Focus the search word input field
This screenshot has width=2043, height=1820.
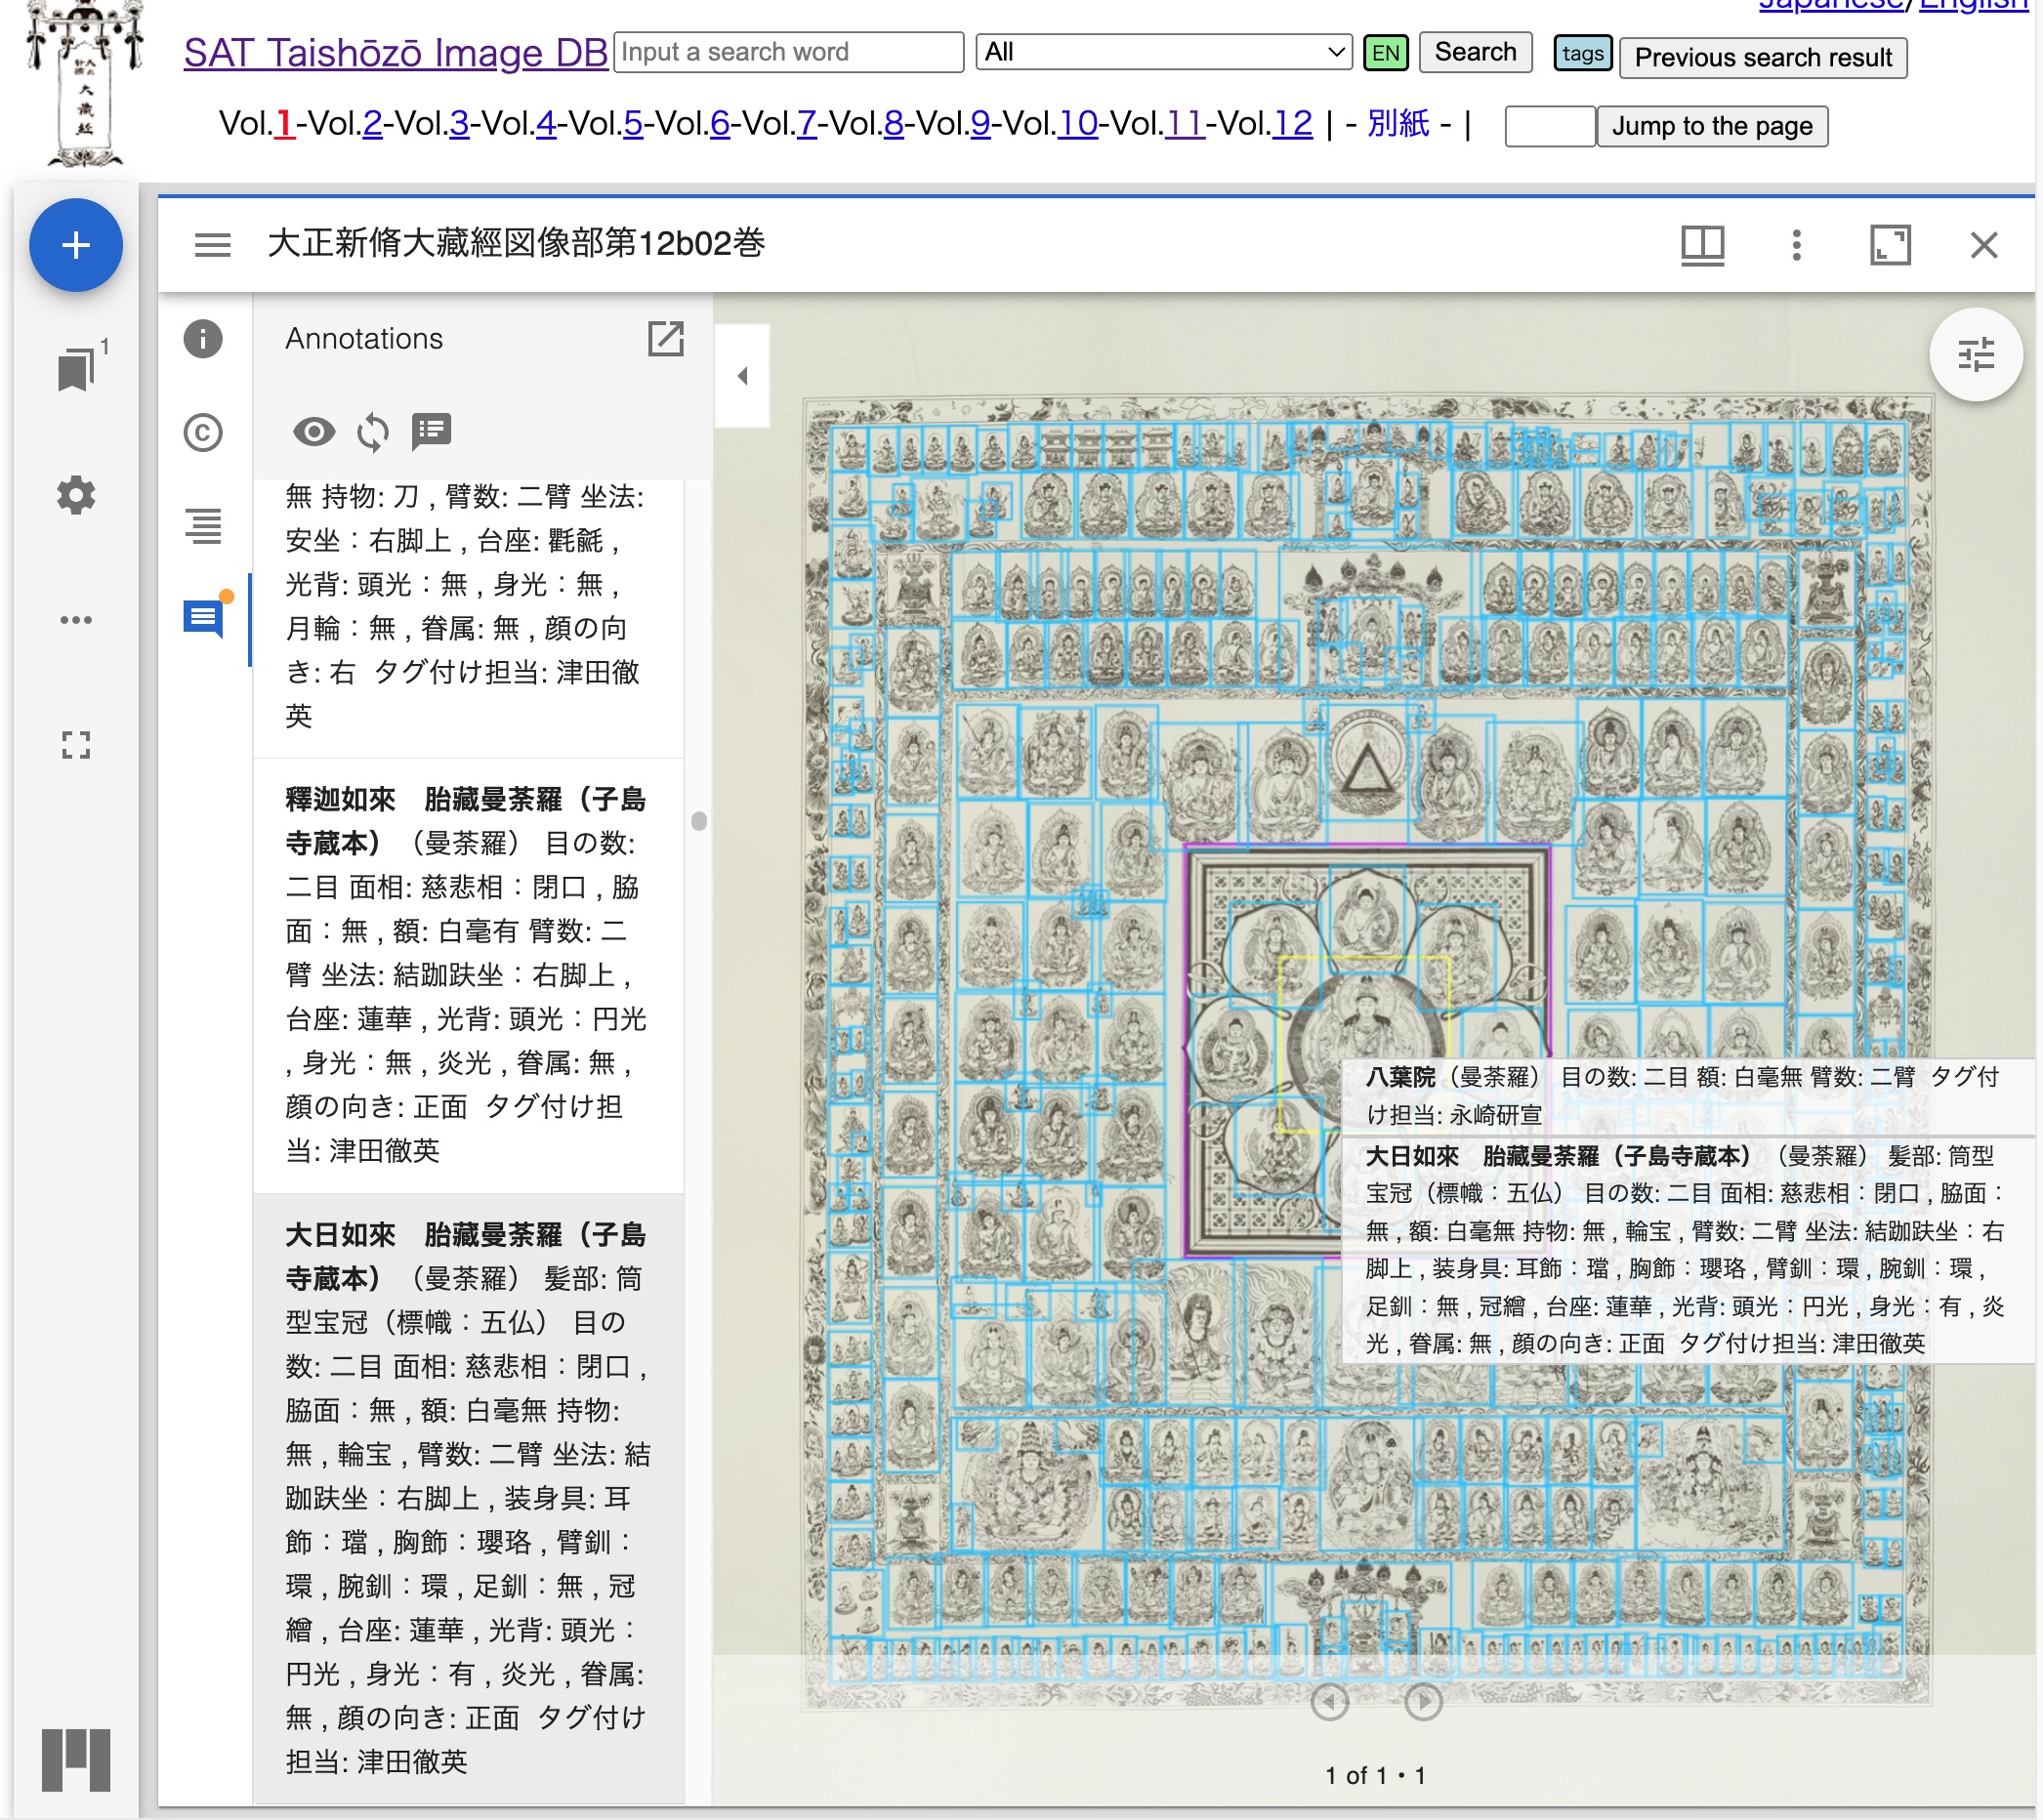[789, 52]
